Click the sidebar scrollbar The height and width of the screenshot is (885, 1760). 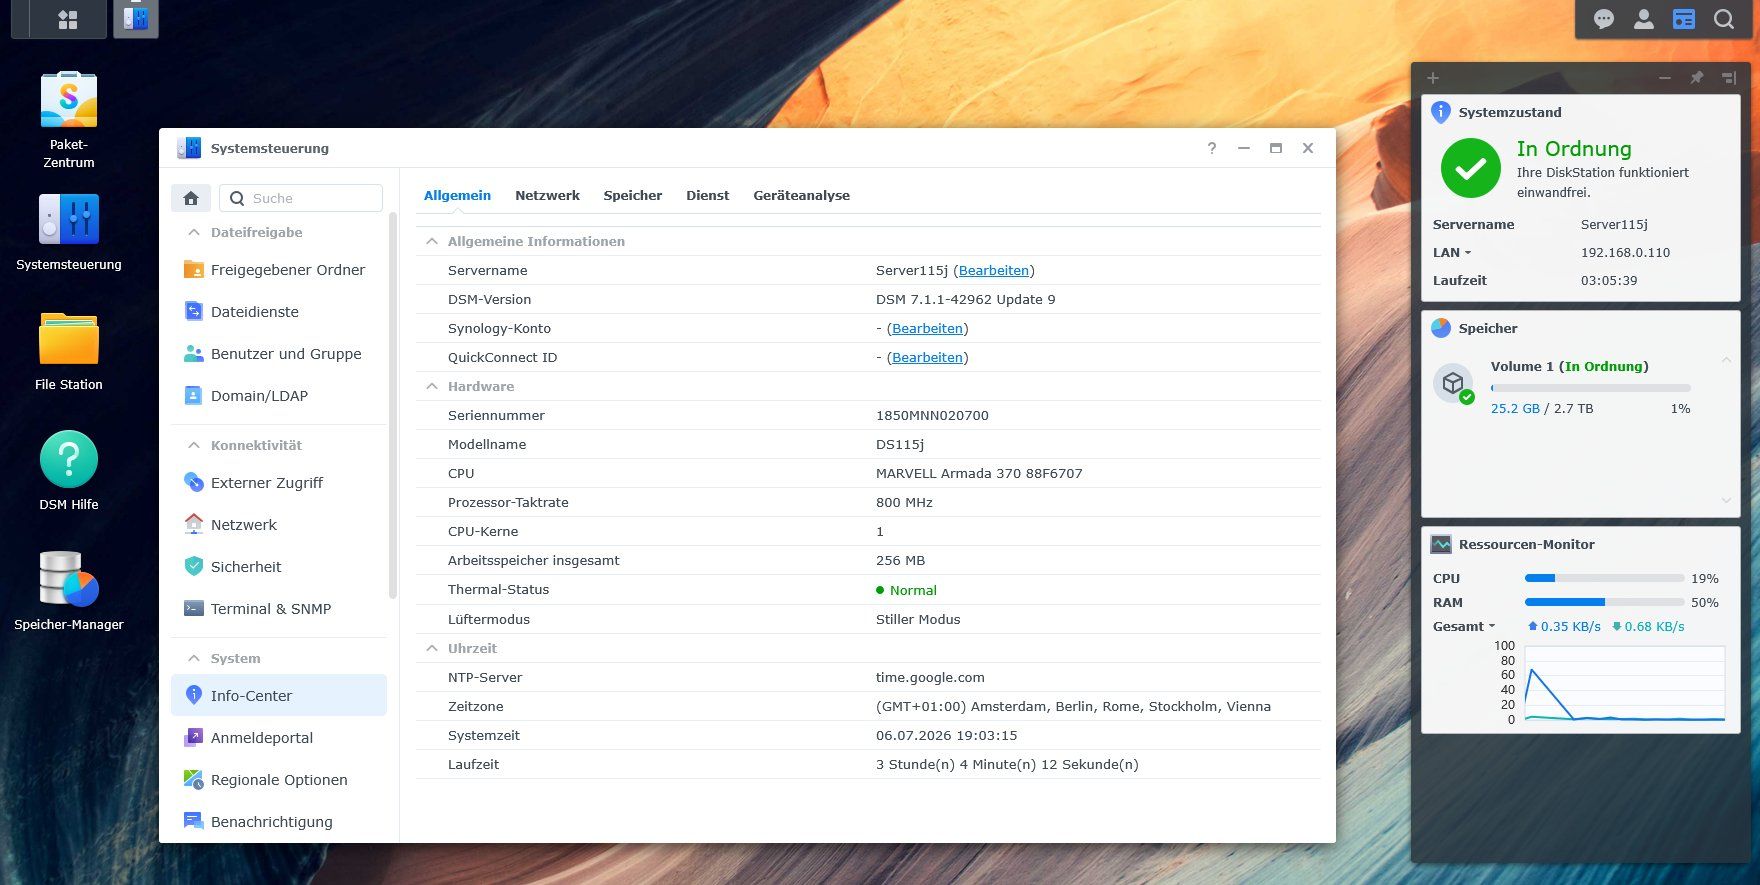coord(393,405)
